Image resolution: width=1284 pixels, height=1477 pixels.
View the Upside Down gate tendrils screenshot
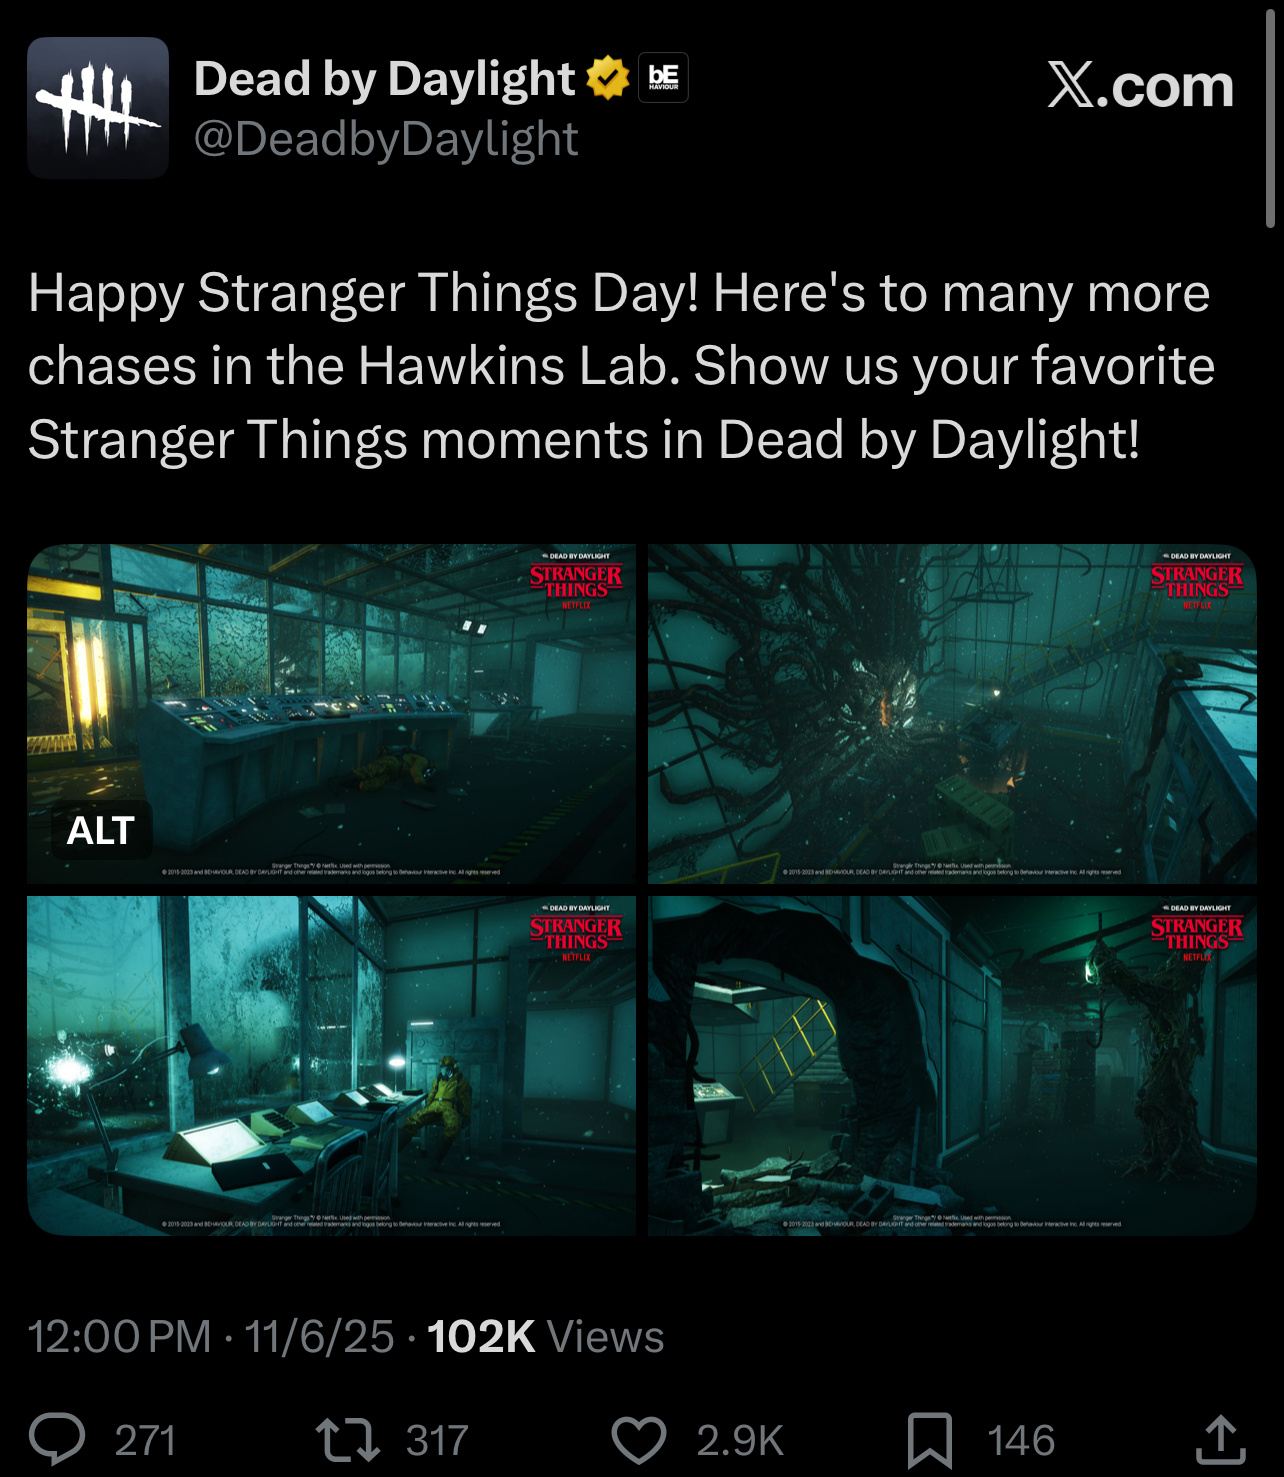coord(952,714)
